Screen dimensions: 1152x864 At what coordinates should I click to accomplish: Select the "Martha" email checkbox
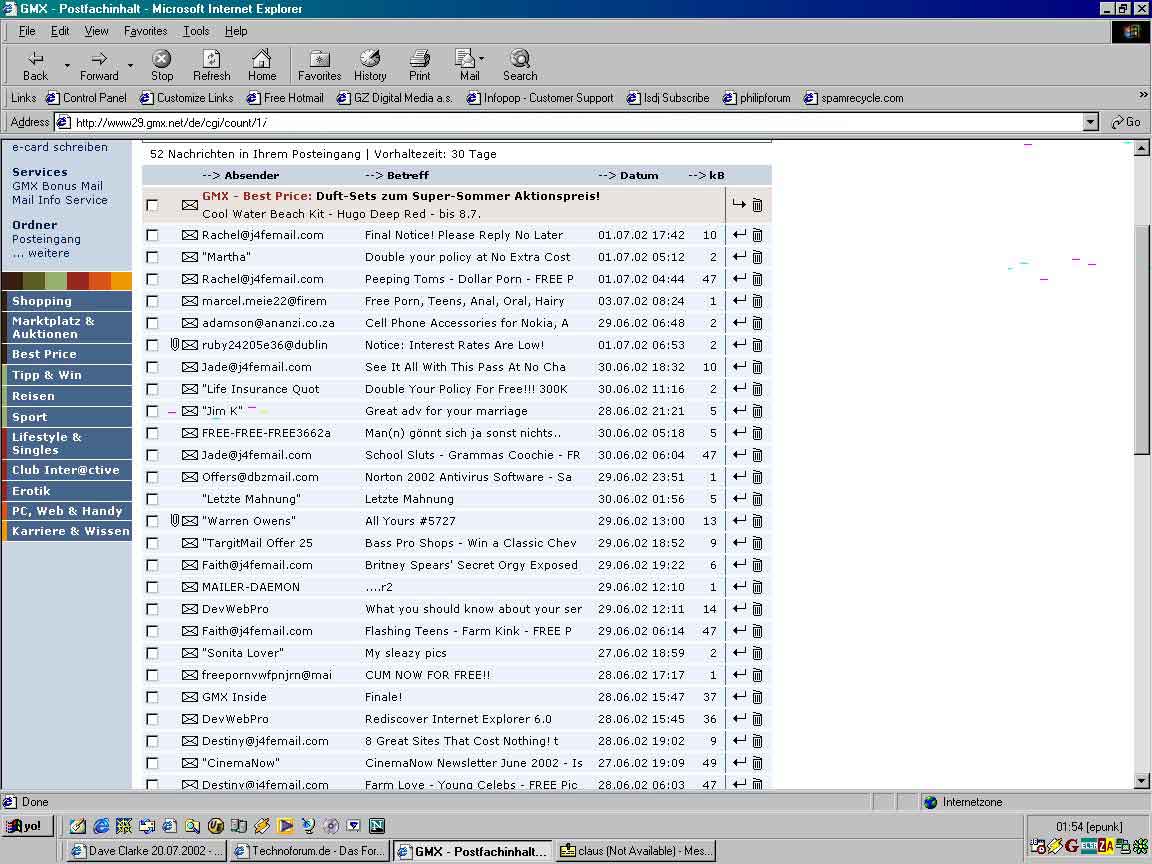click(x=152, y=257)
